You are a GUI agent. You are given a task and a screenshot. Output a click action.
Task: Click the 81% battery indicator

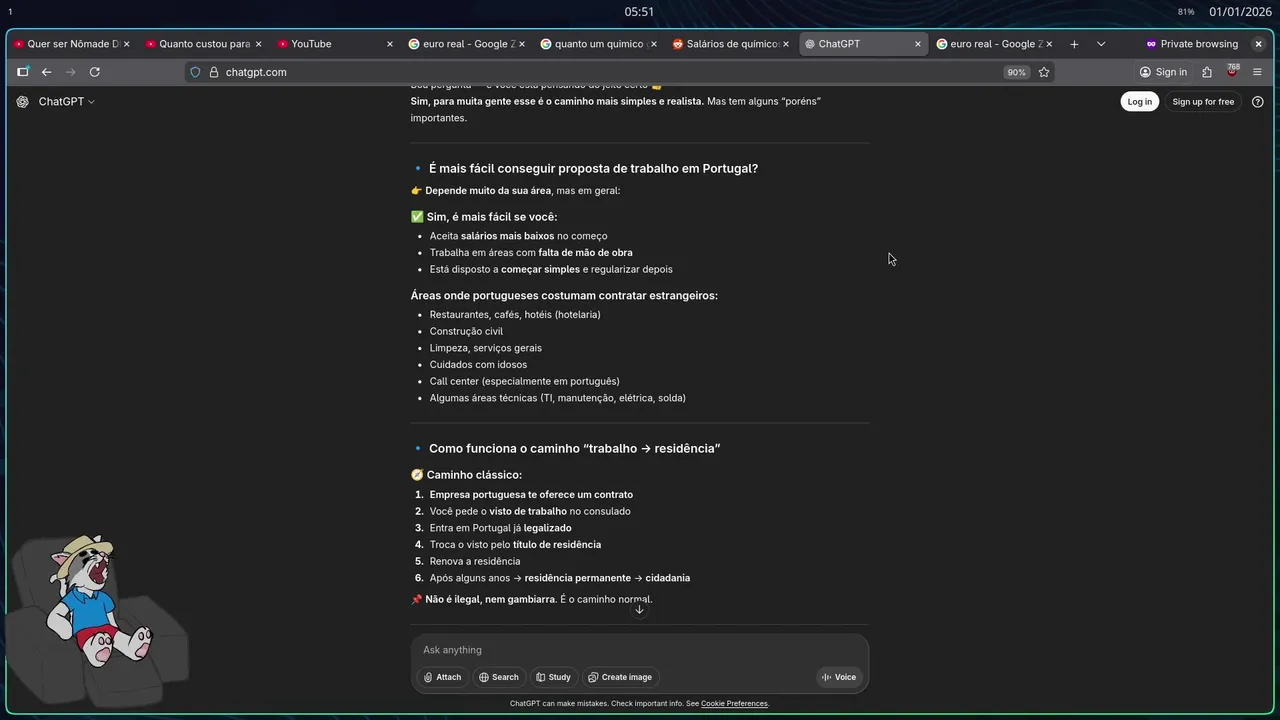click(1186, 12)
